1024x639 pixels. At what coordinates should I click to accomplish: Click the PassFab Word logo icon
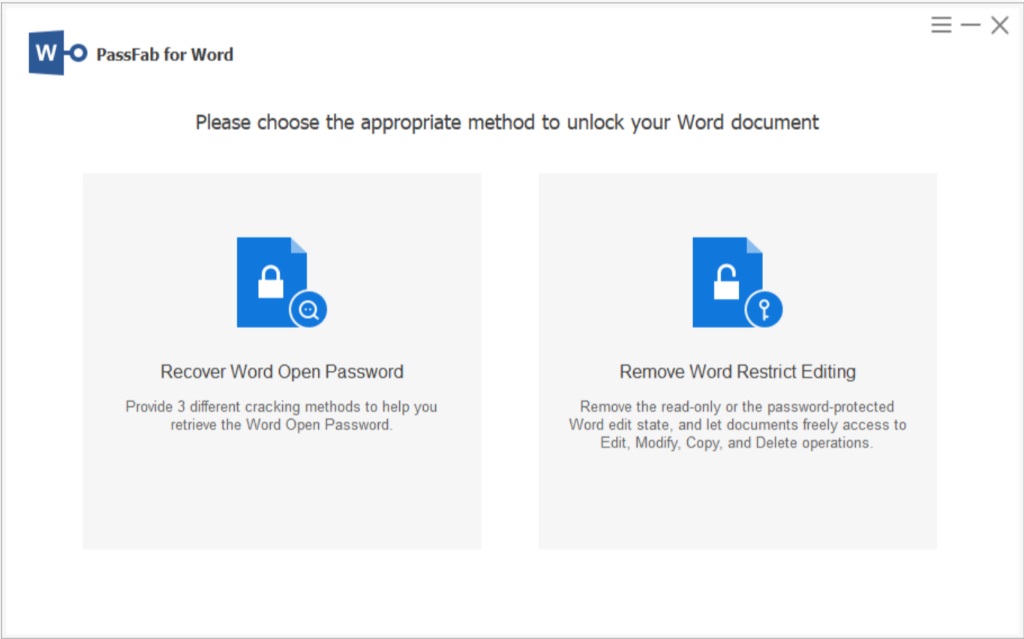[57, 53]
